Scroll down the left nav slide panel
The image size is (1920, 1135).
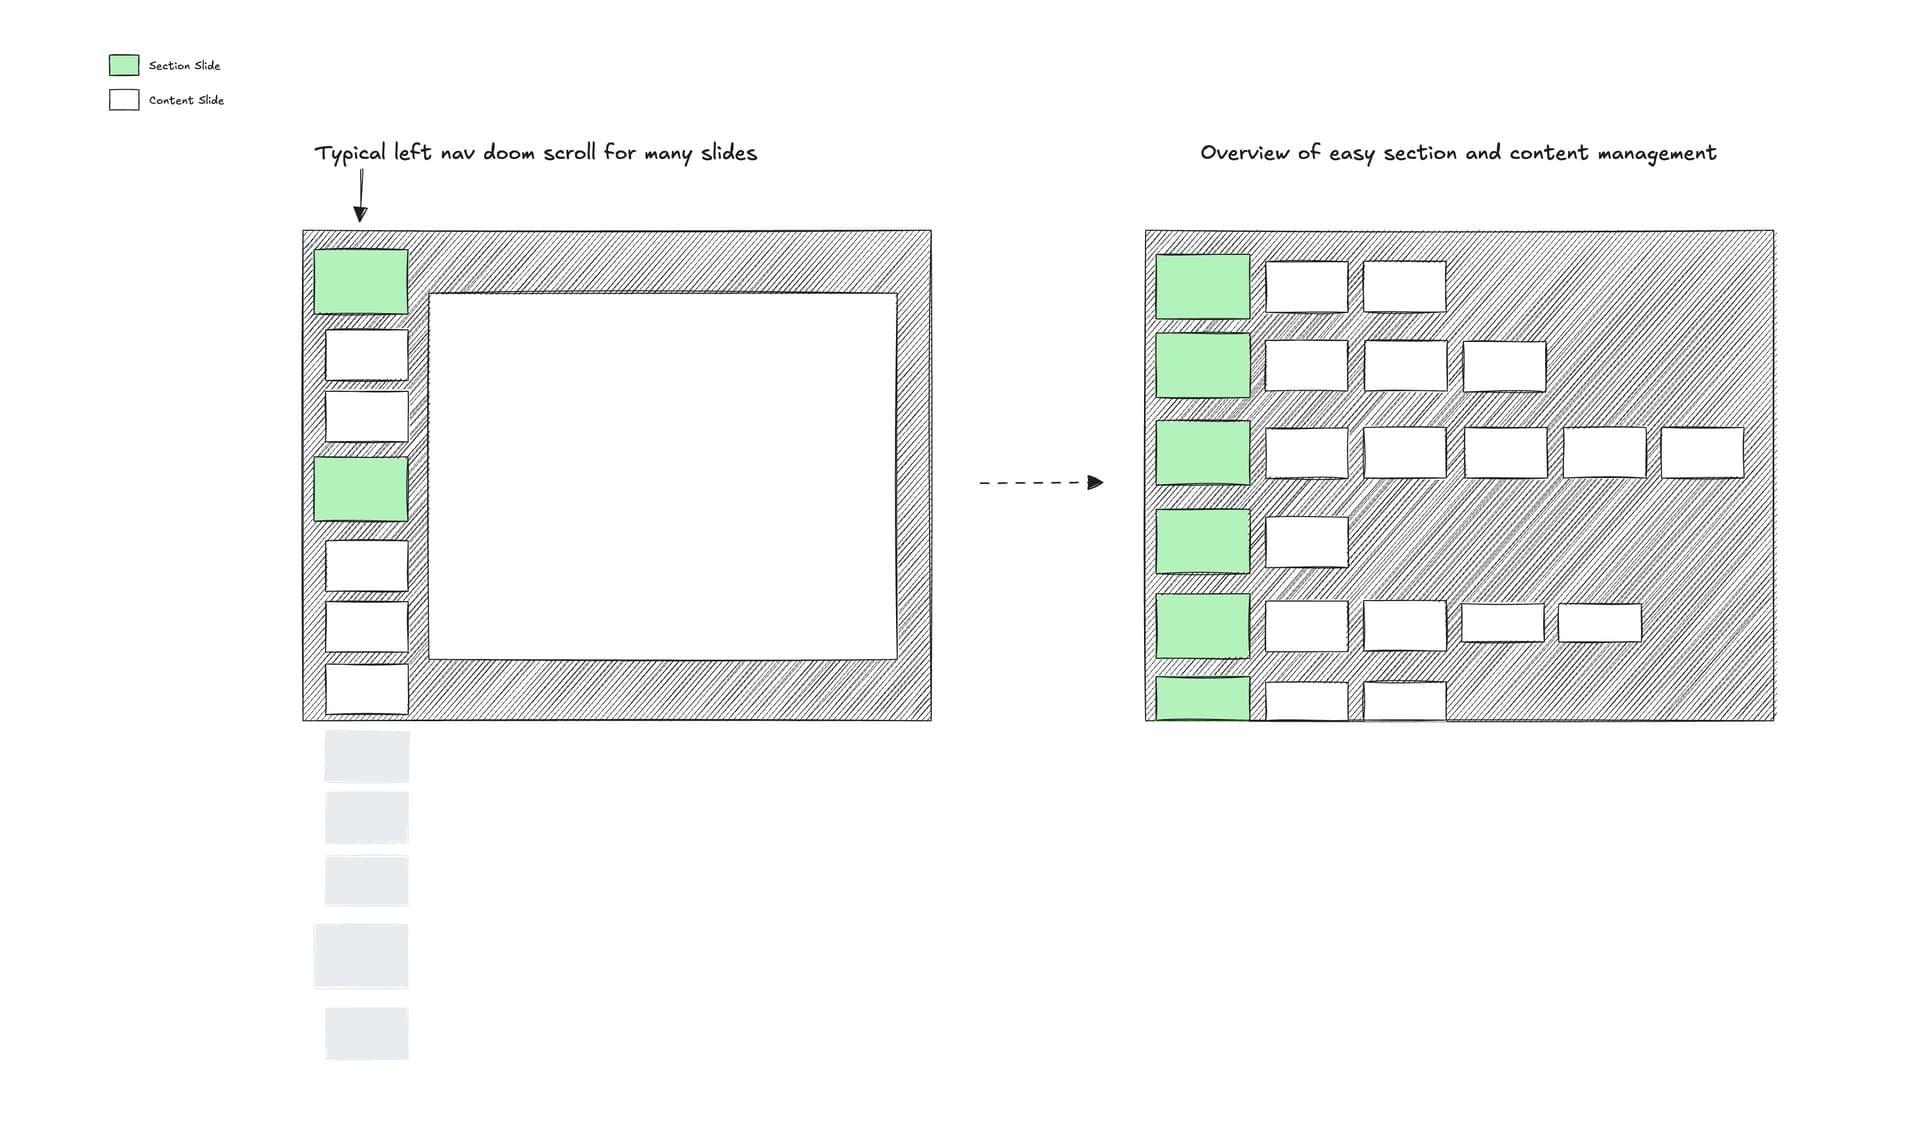click(363, 881)
